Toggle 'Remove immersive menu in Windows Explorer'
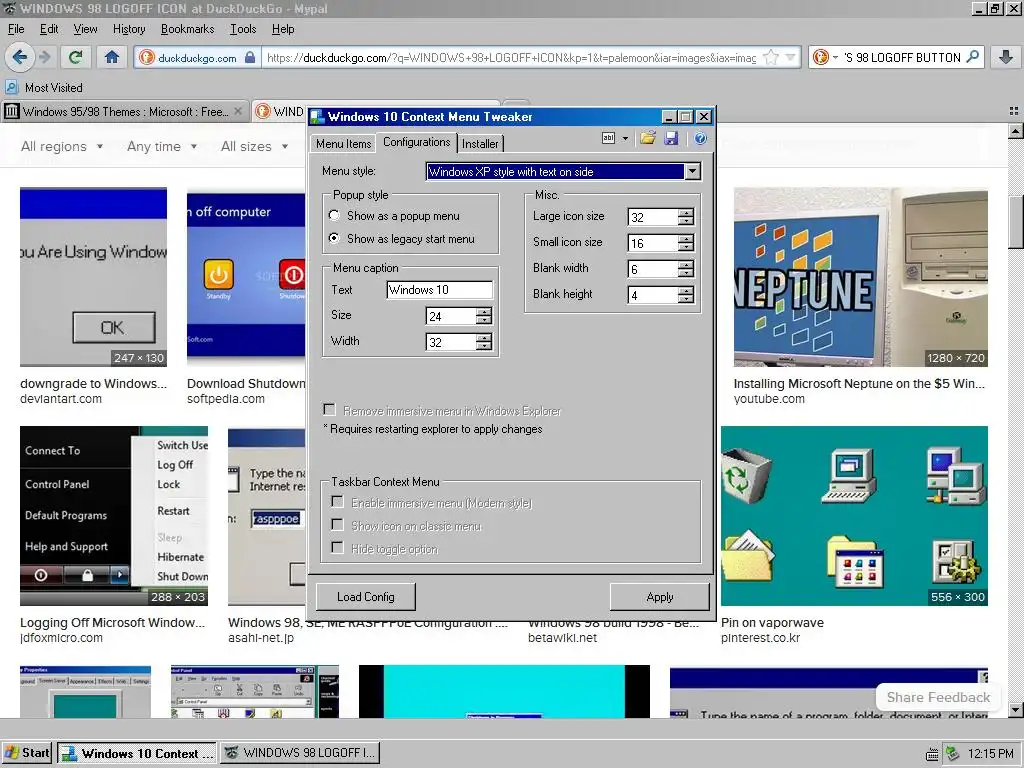Image resolution: width=1024 pixels, height=768 pixels. [330, 409]
